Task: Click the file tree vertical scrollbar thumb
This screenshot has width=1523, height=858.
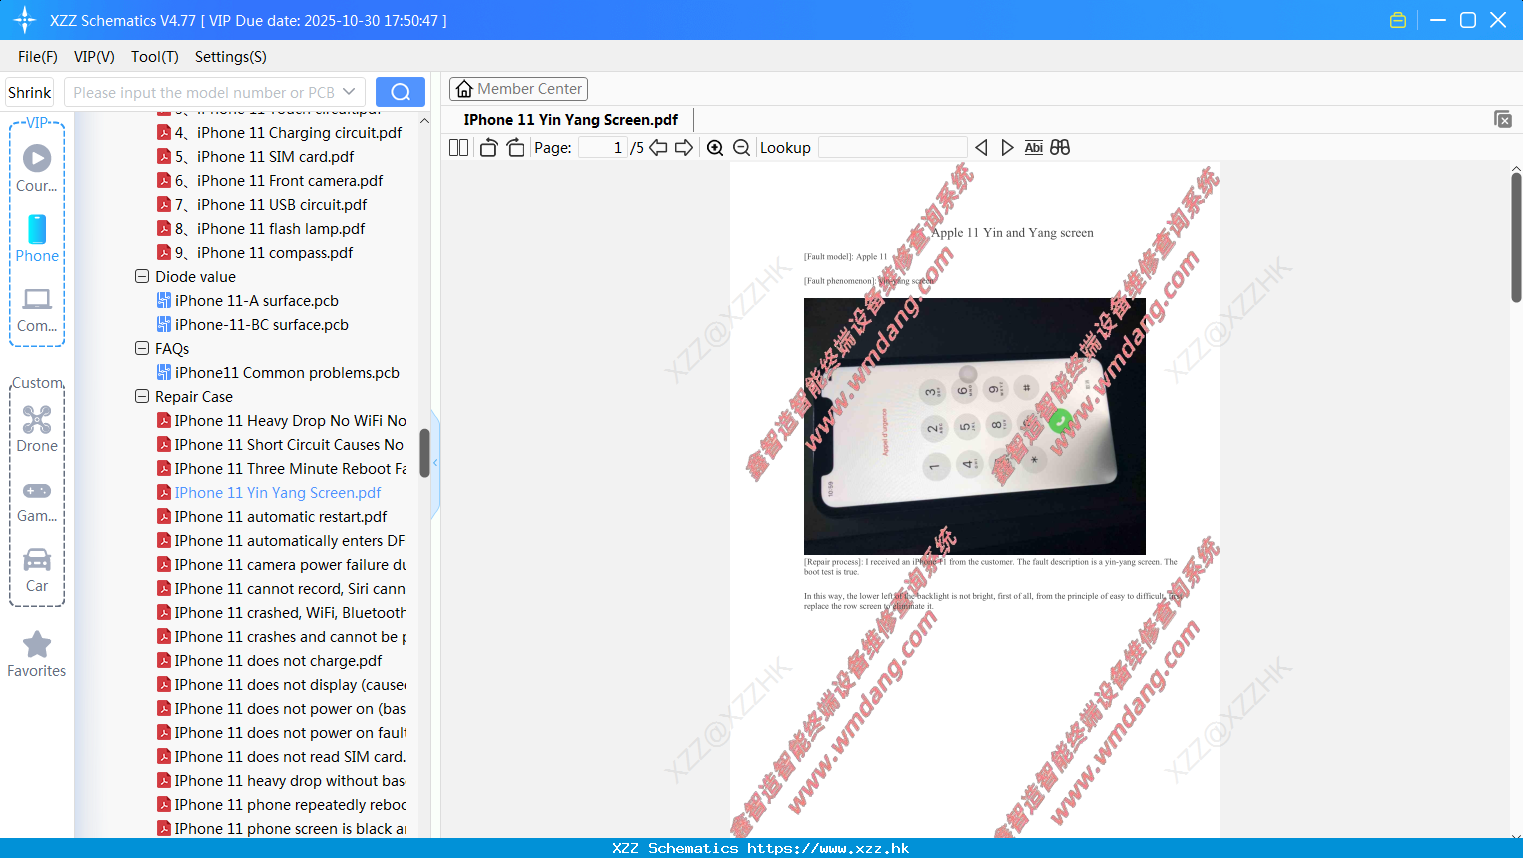Action: click(424, 453)
